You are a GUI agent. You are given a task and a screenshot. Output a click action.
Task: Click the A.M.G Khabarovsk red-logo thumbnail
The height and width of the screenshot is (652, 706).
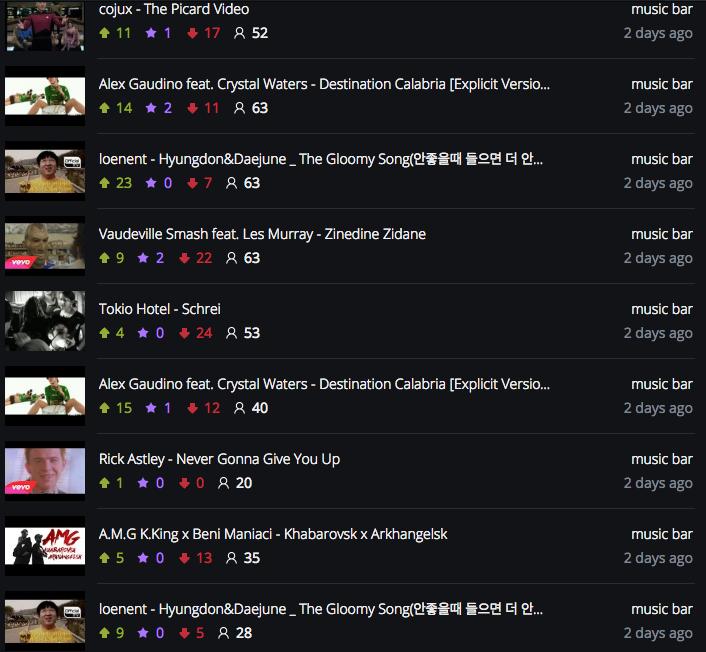coord(44,545)
